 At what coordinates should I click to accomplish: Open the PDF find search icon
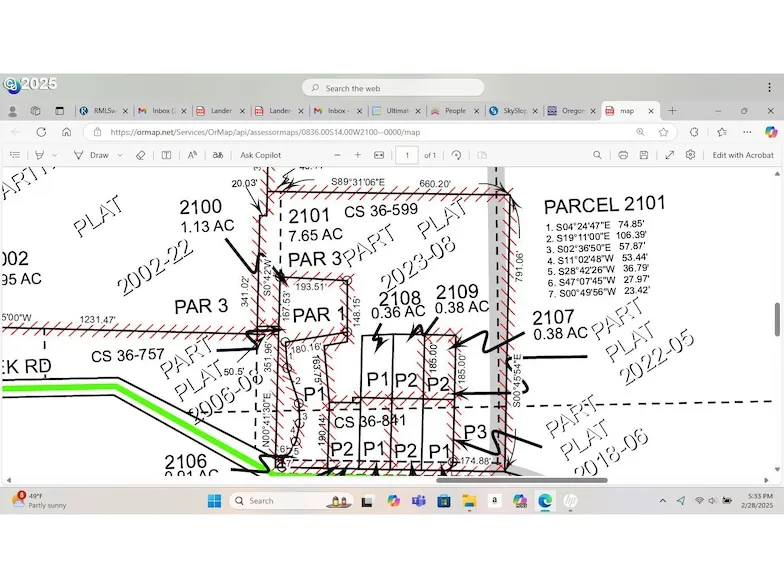tap(597, 155)
